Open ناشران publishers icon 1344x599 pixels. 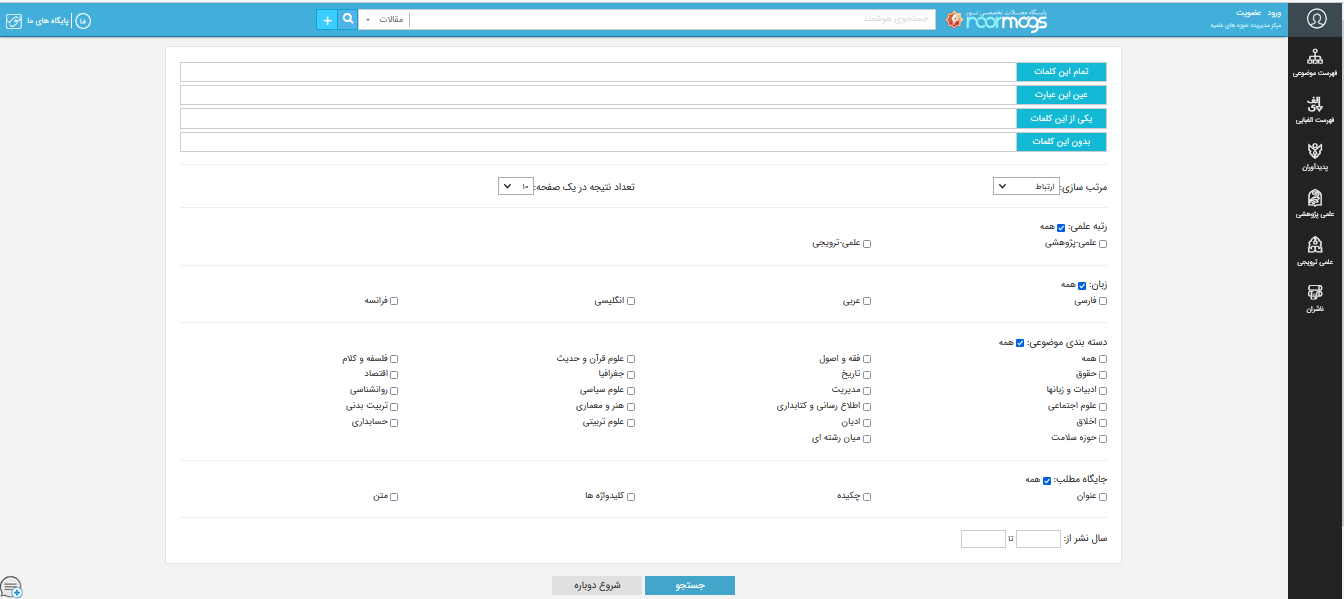[x=1315, y=297]
